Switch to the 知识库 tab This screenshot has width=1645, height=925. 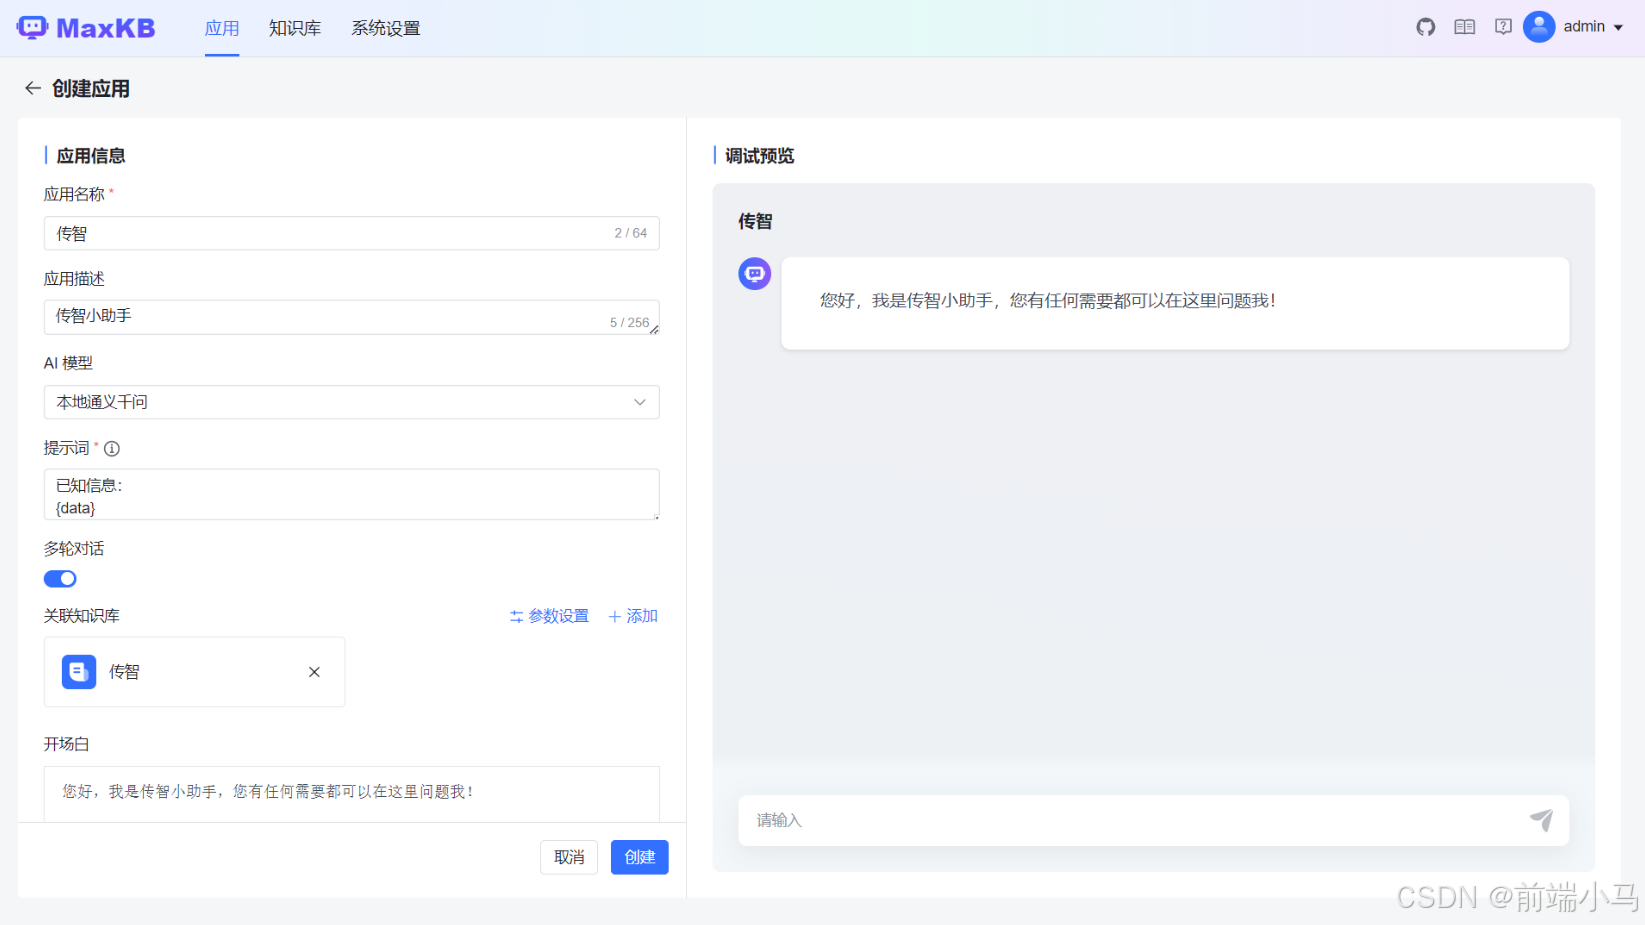tap(295, 28)
